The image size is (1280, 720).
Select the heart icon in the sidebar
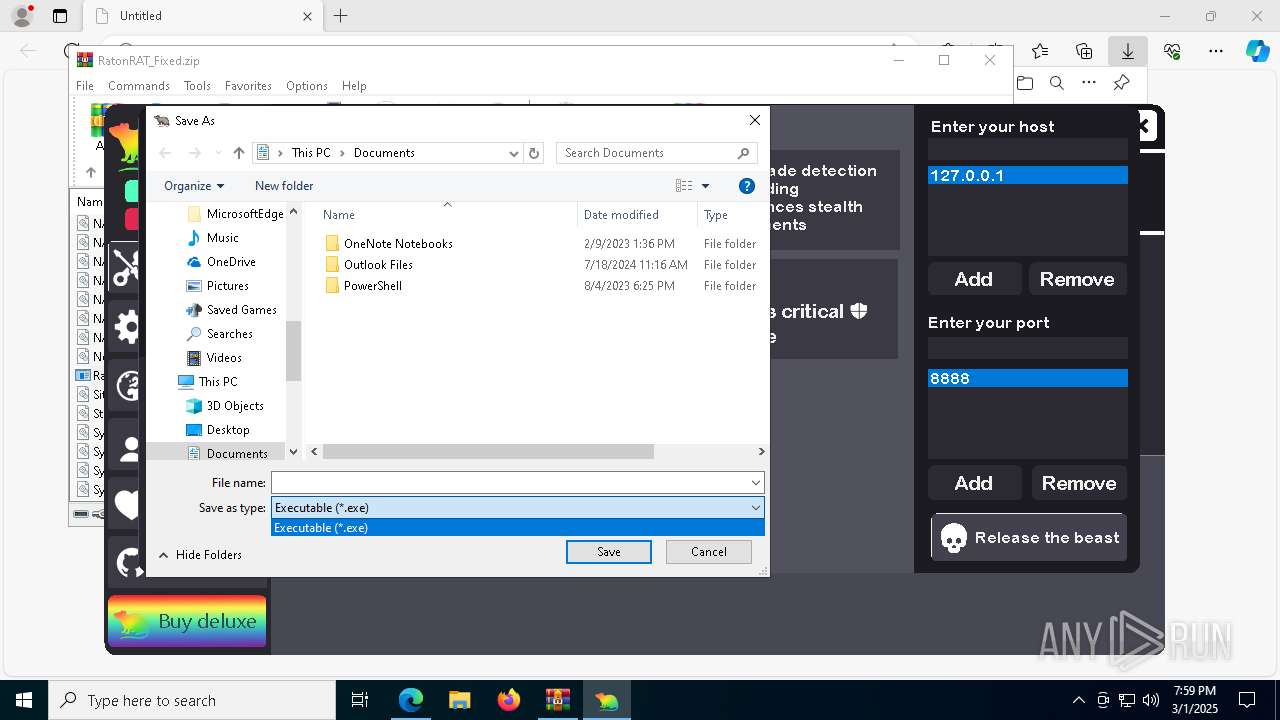(x=127, y=504)
